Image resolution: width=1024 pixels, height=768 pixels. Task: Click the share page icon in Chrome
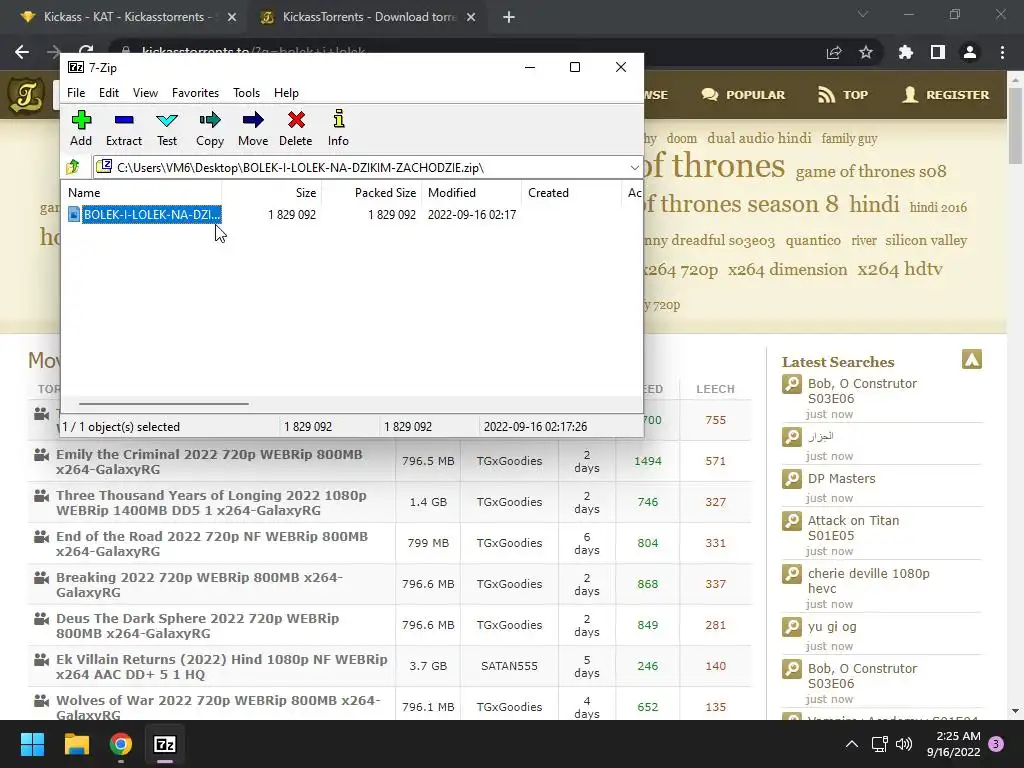coord(833,53)
